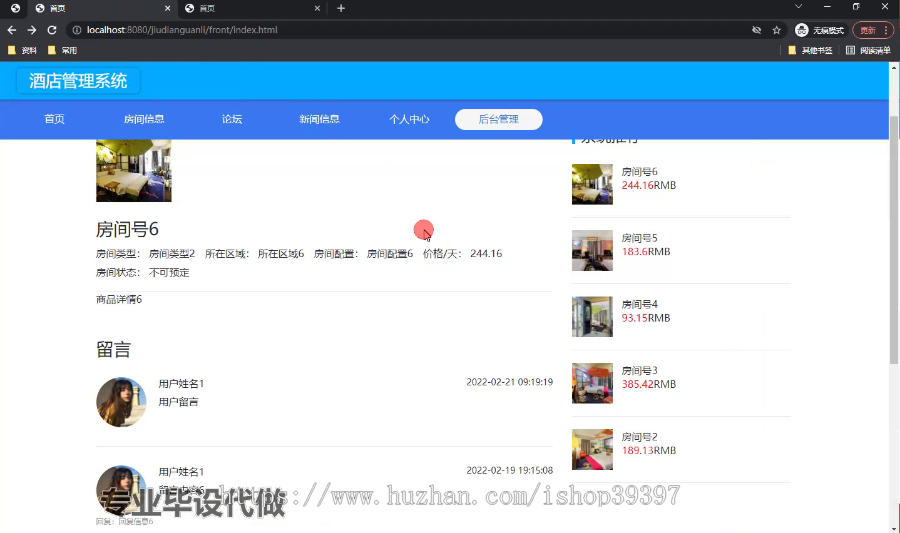Click the 所在区域6 area value
The height and width of the screenshot is (533, 900).
(x=281, y=254)
